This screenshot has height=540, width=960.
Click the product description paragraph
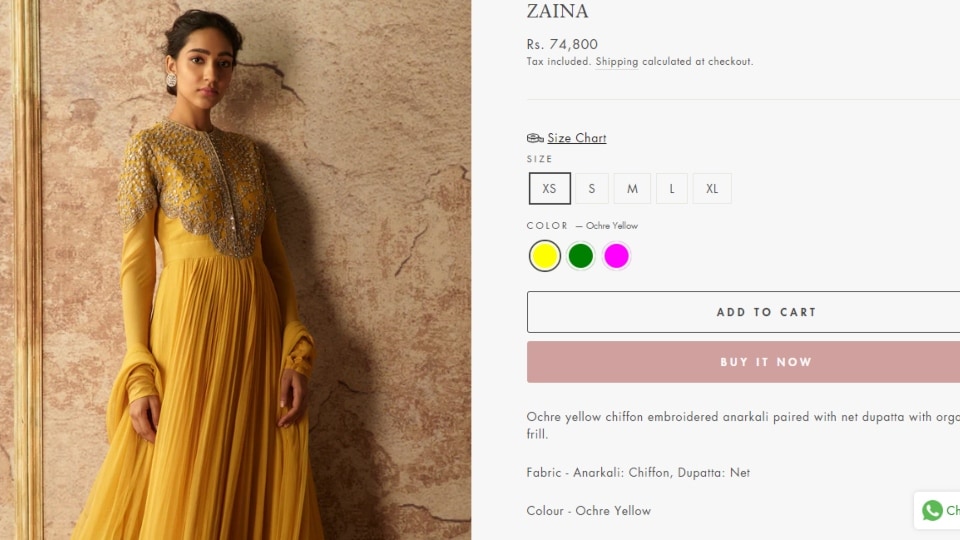tap(743, 425)
